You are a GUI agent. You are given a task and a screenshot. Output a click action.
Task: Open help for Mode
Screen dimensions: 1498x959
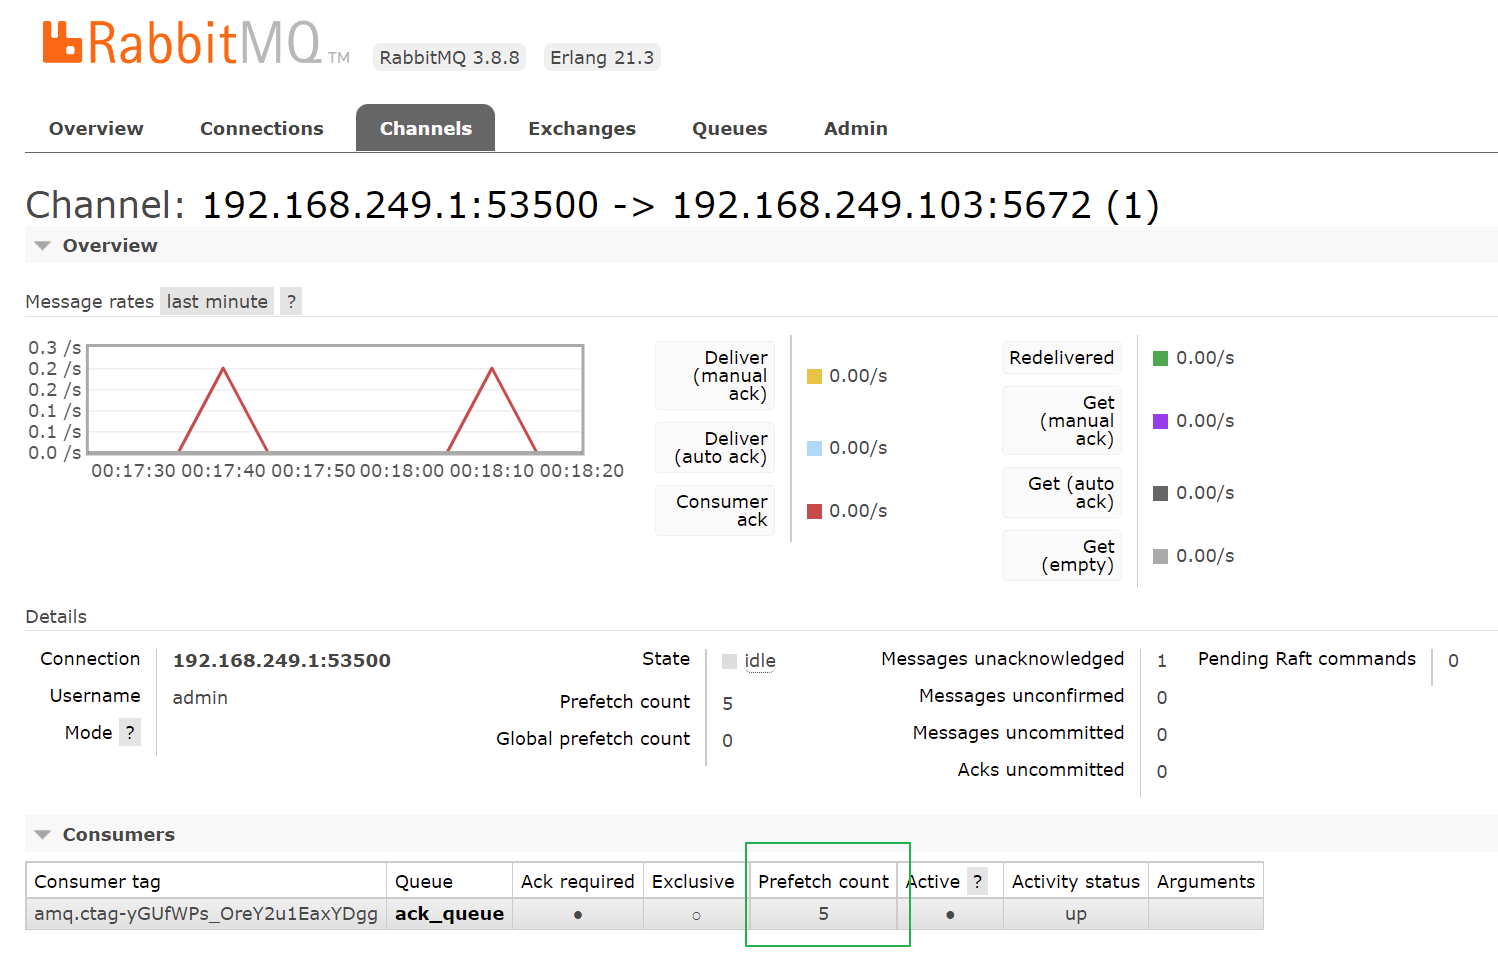tap(130, 733)
